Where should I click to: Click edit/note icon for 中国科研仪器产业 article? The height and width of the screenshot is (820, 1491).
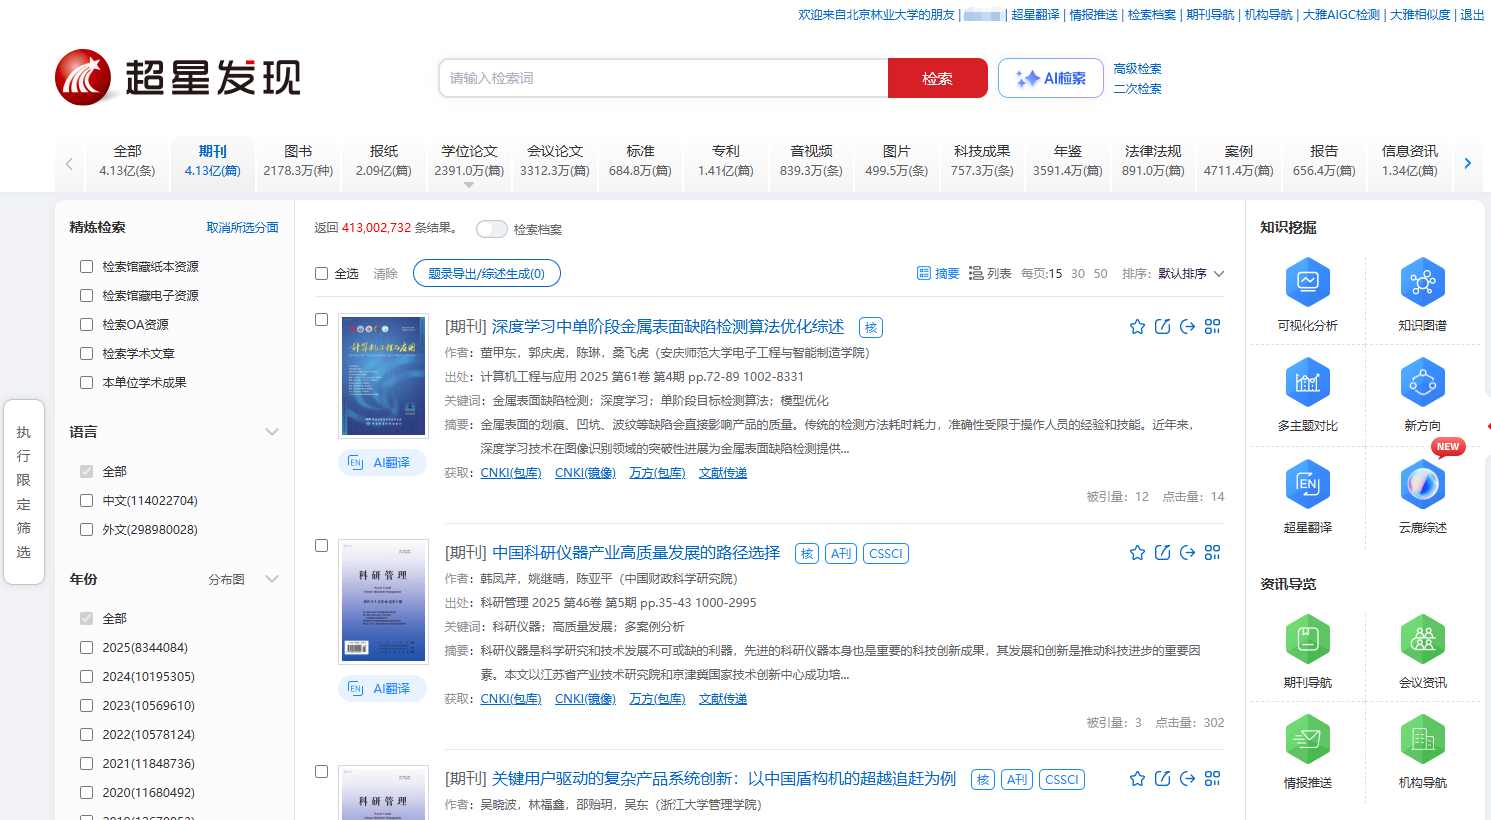point(1162,553)
